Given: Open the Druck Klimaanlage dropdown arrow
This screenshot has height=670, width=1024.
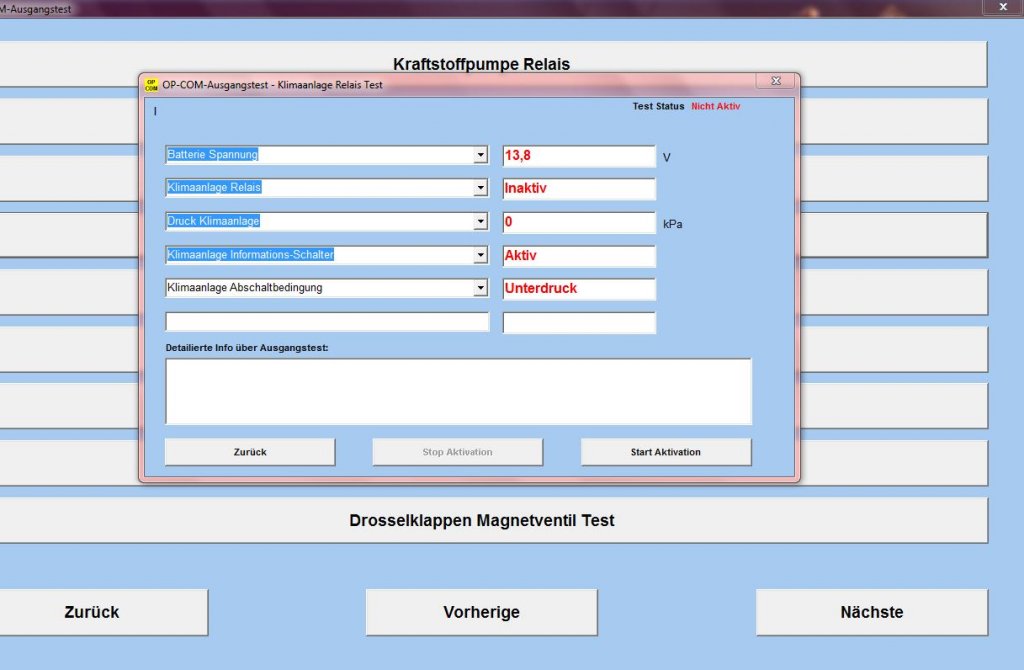Looking at the screenshot, I should (481, 221).
